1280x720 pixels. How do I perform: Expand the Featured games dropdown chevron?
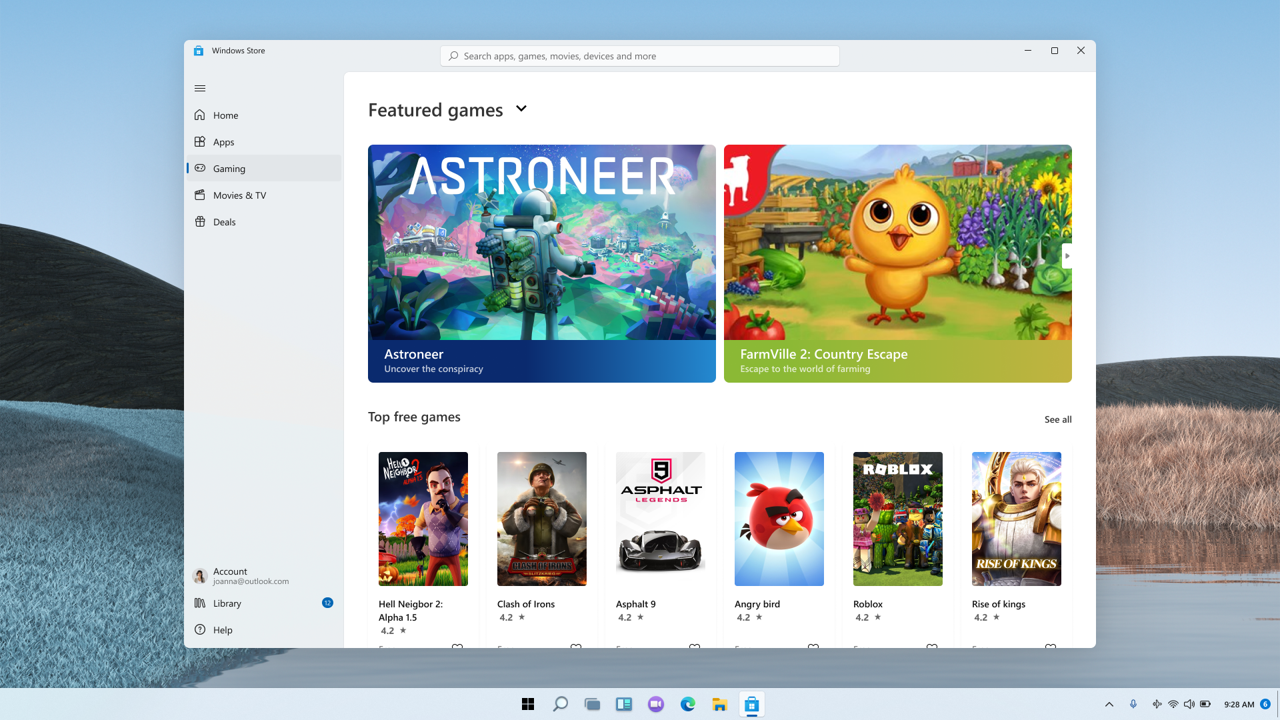[521, 109]
